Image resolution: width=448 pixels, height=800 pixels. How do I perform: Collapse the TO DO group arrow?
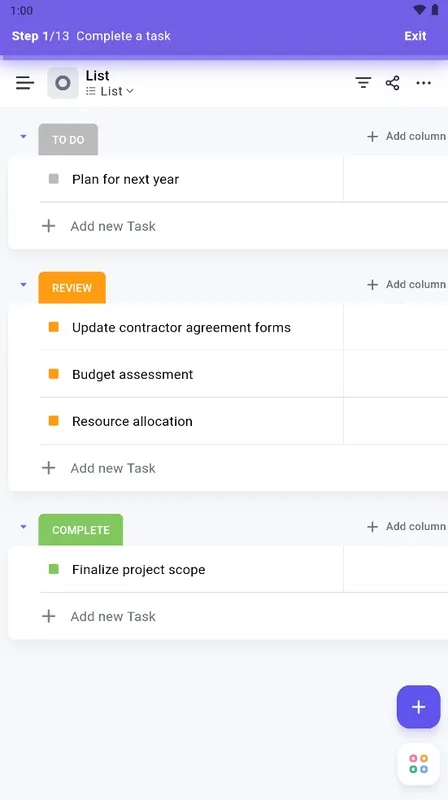(23, 137)
